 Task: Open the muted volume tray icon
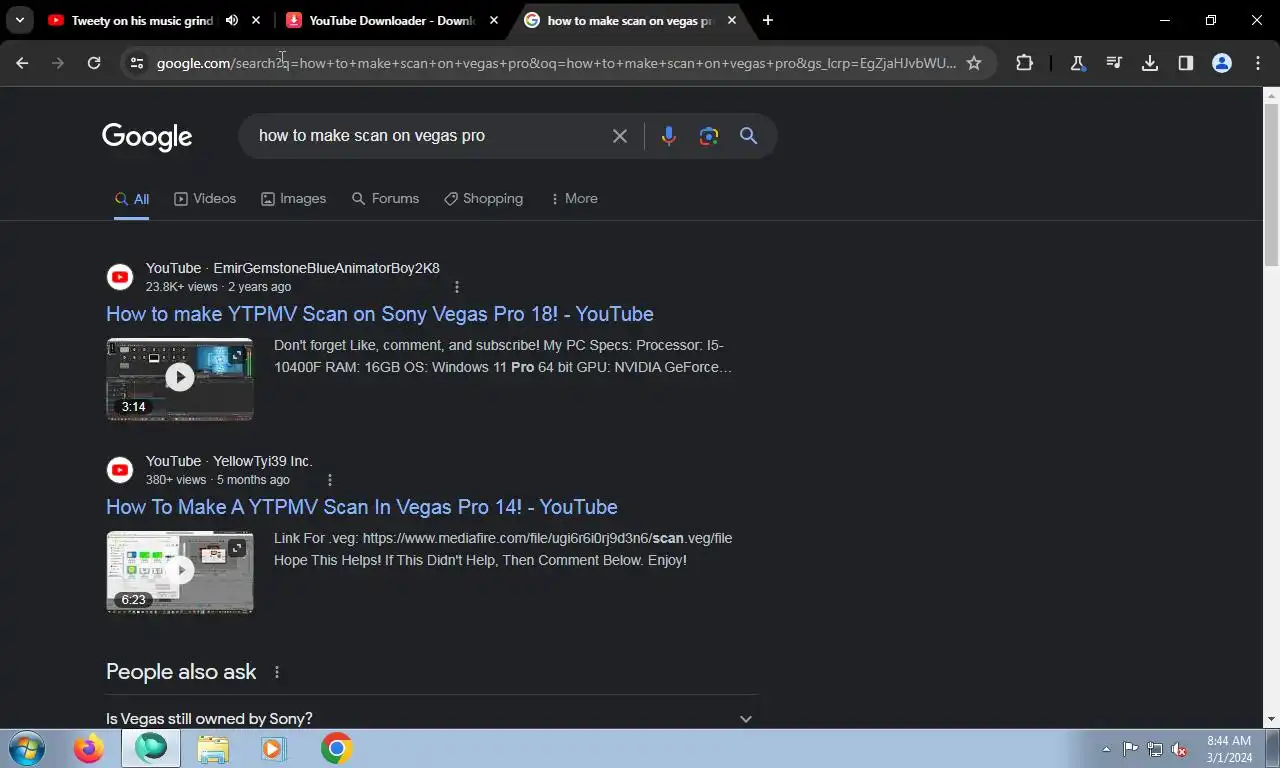[1180, 749]
